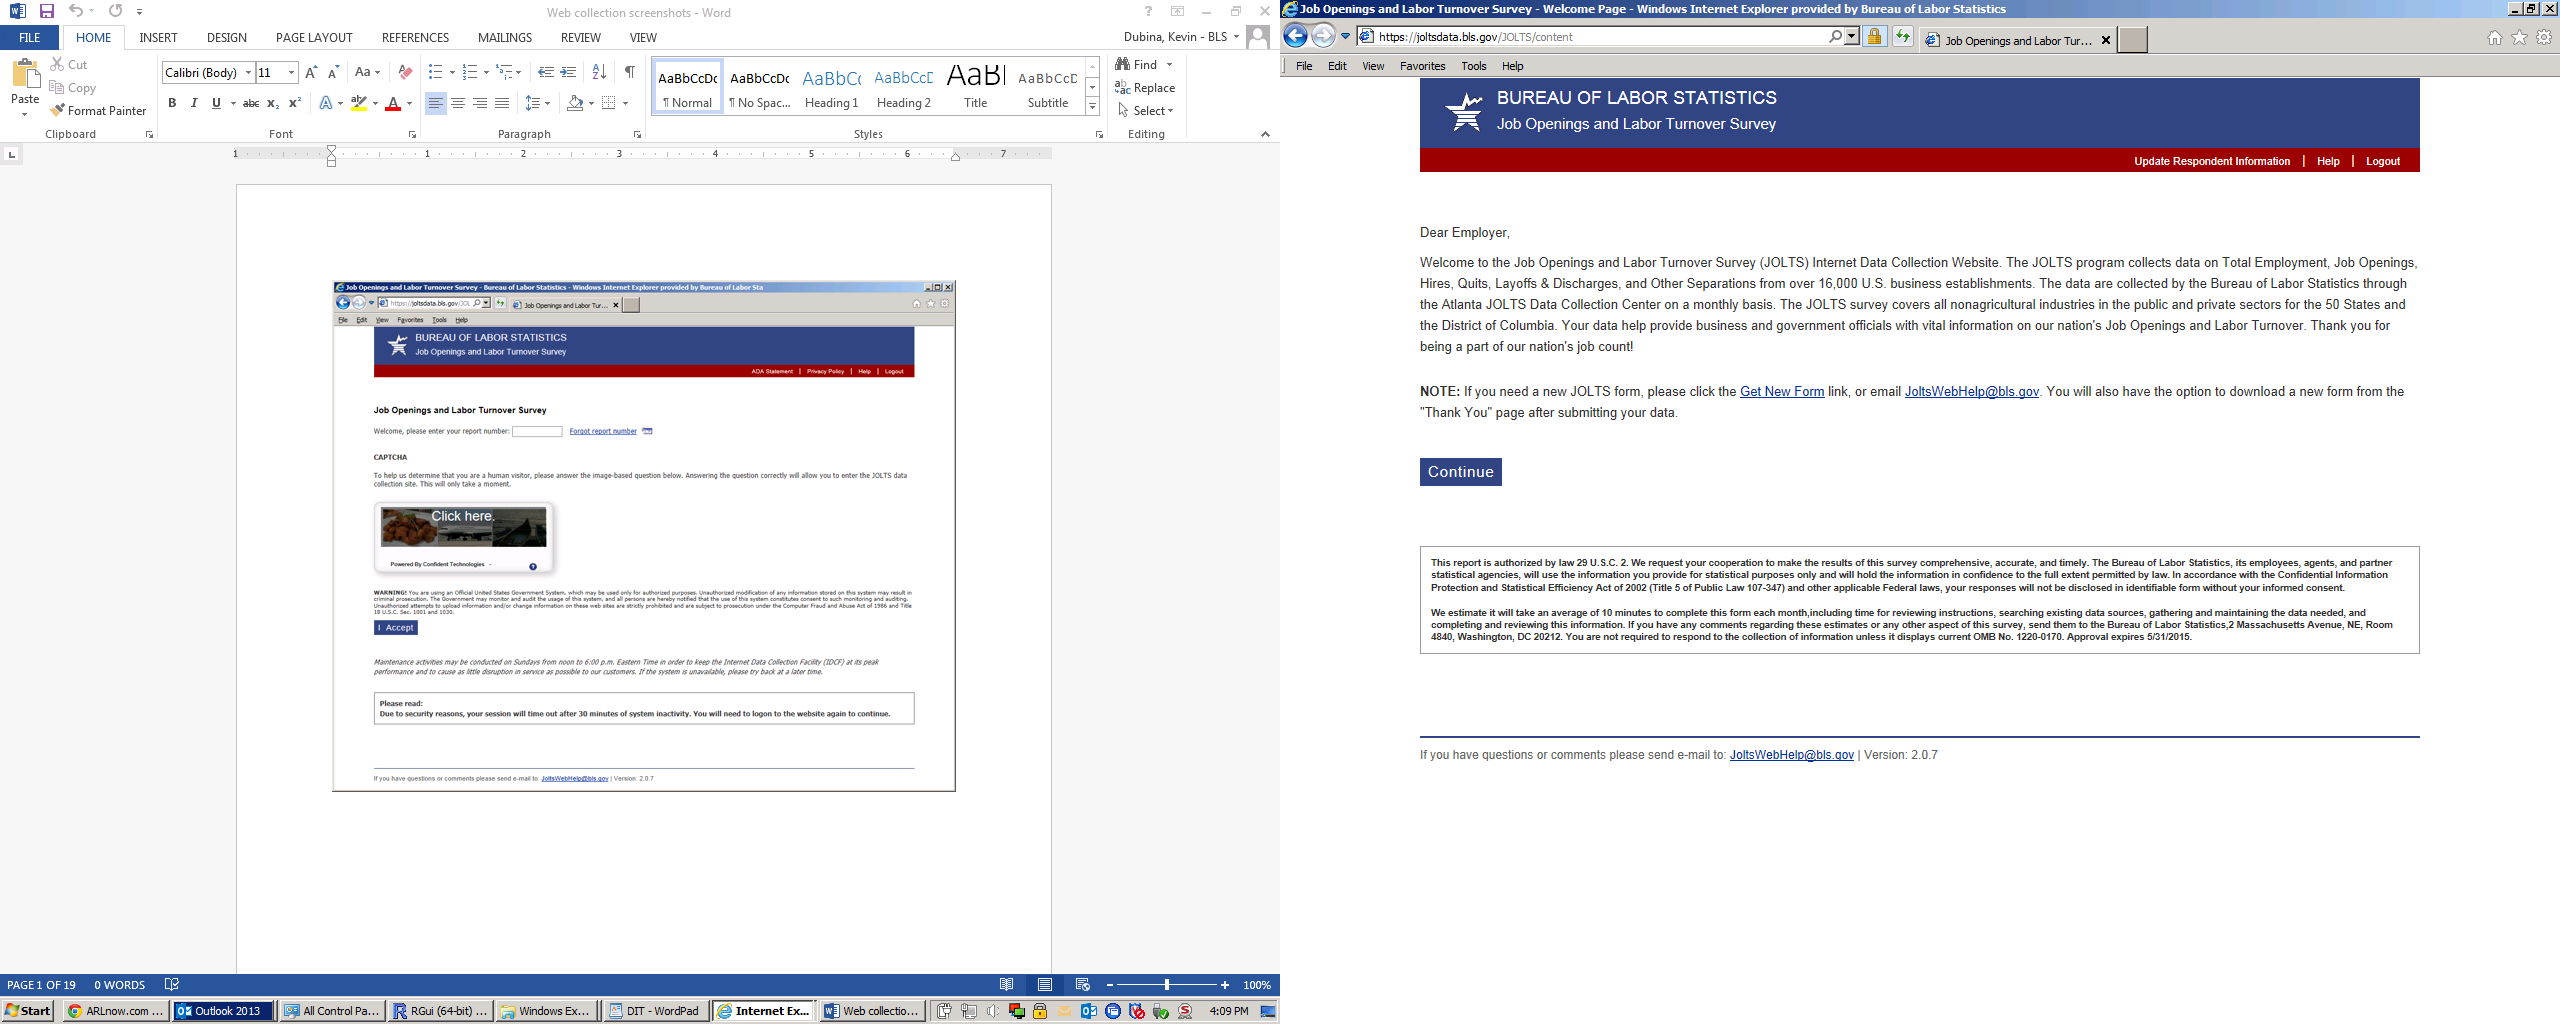Open the Select dropdown in Editing group
The height and width of the screenshot is (1024, 2560).
[x=1146, y=111]
